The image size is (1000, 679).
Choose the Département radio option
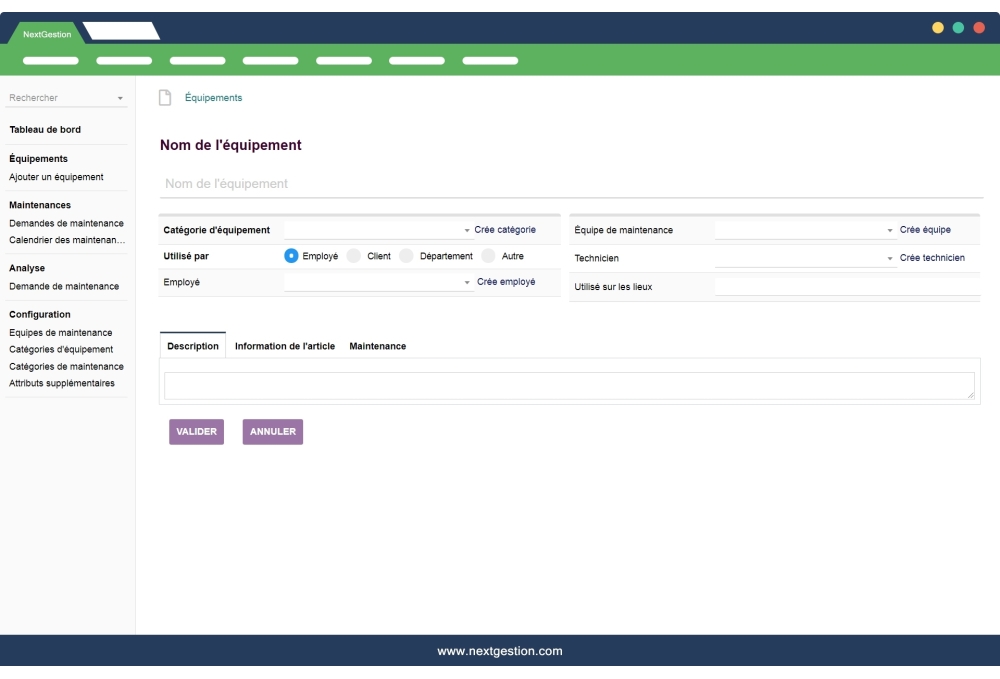(405, 256)
